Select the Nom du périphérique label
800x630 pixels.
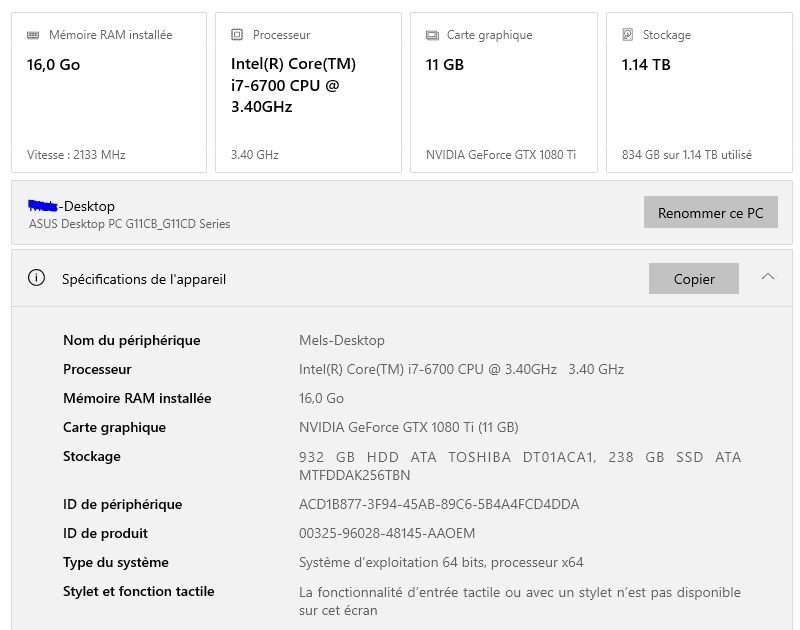(x=132, y=340)
